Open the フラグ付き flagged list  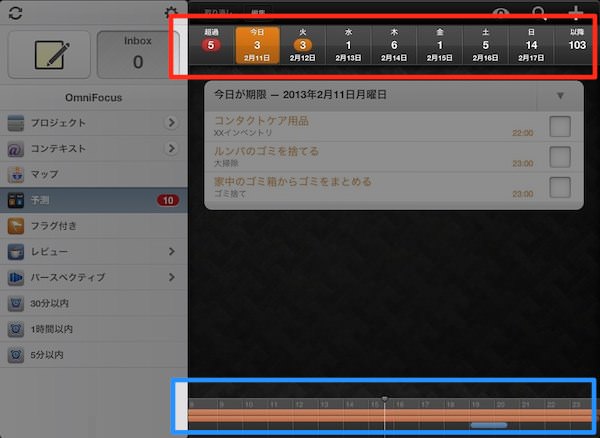pyautogui.click(x=94, y=226)
